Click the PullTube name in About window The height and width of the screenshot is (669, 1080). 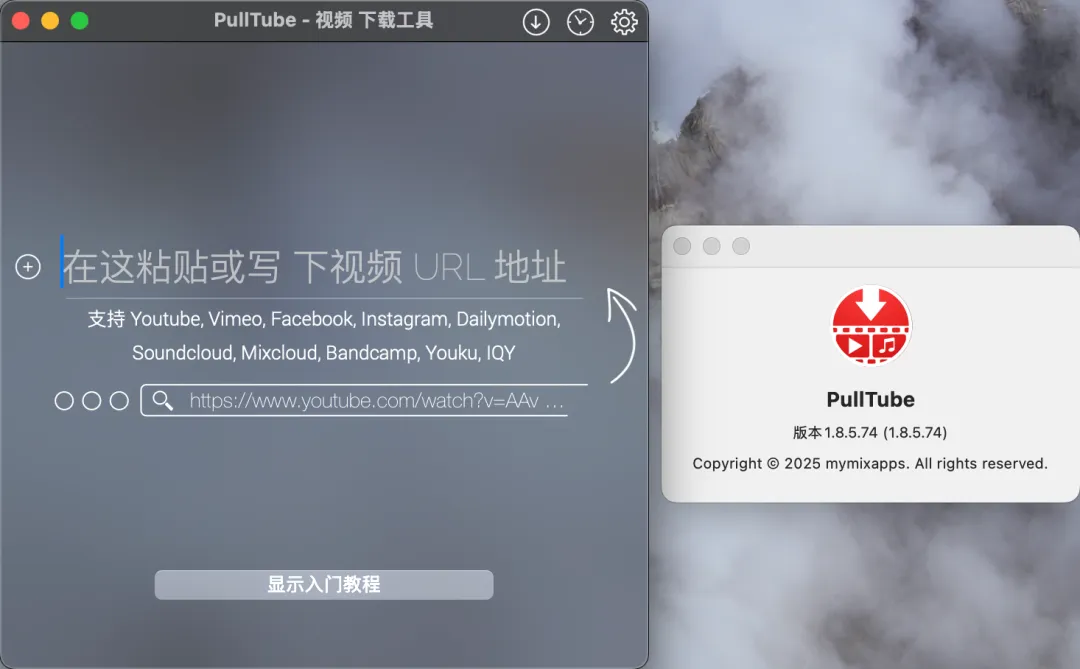tap(871, 400)
